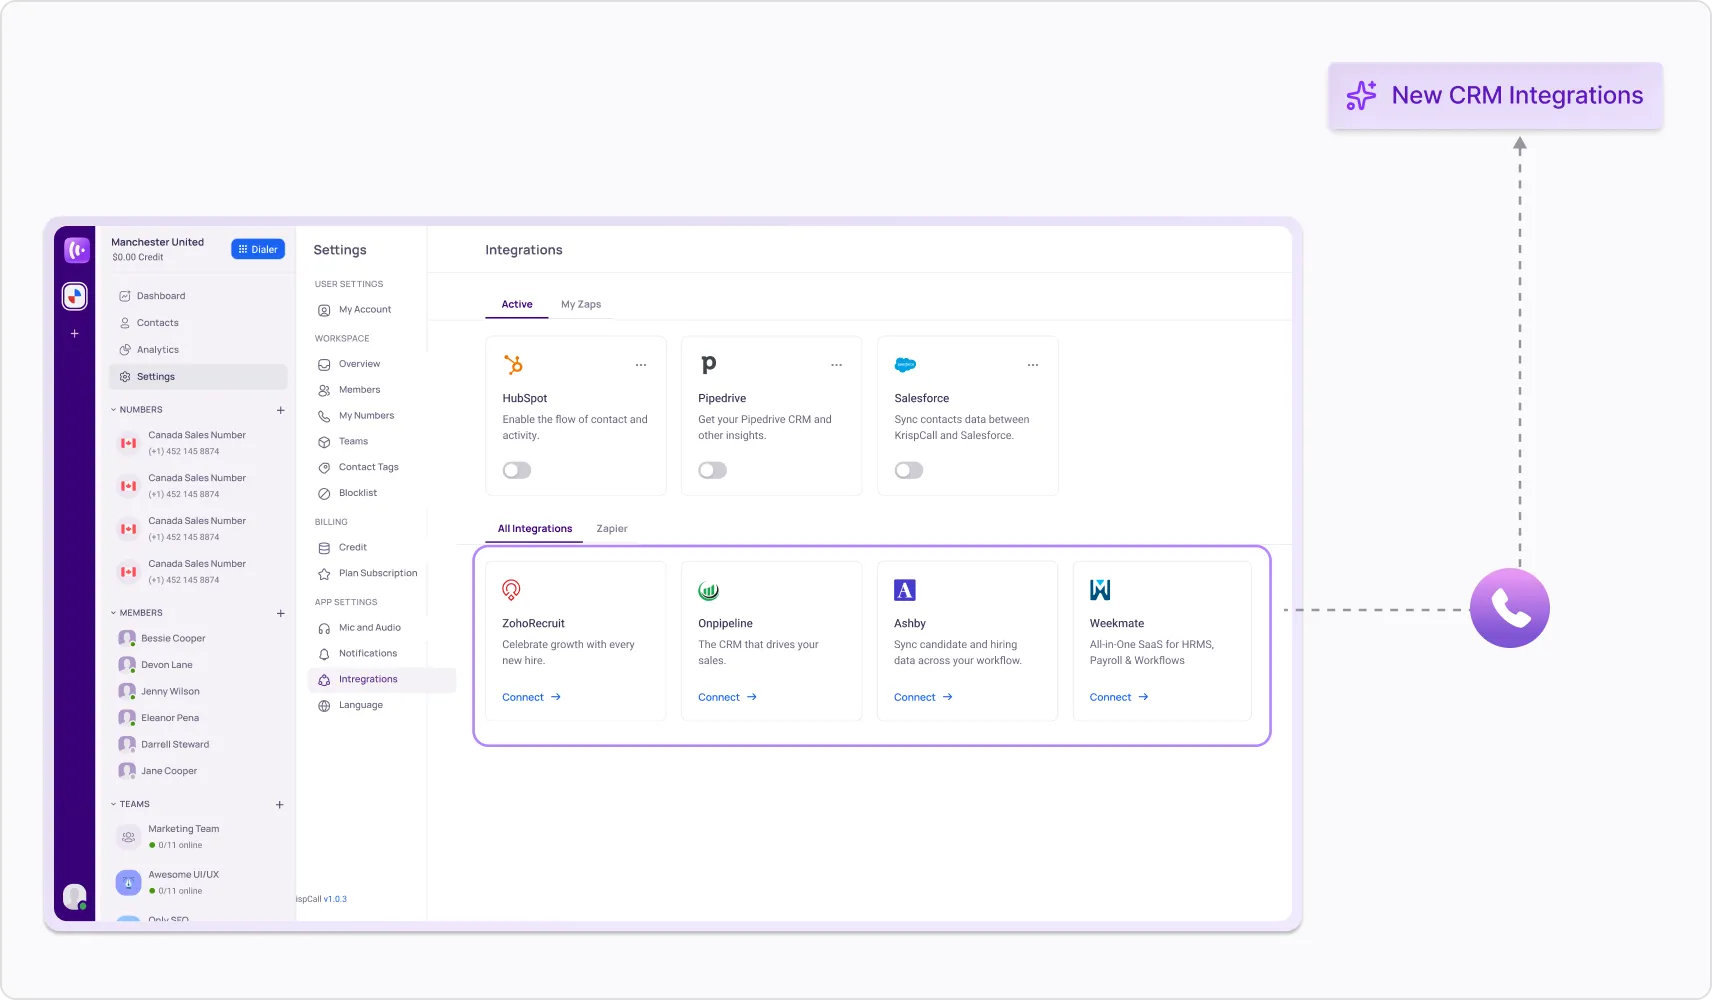Select member Darrell Steward
The width and height of the screenshot is (1712, 1000).
click(x=164, y=744)
